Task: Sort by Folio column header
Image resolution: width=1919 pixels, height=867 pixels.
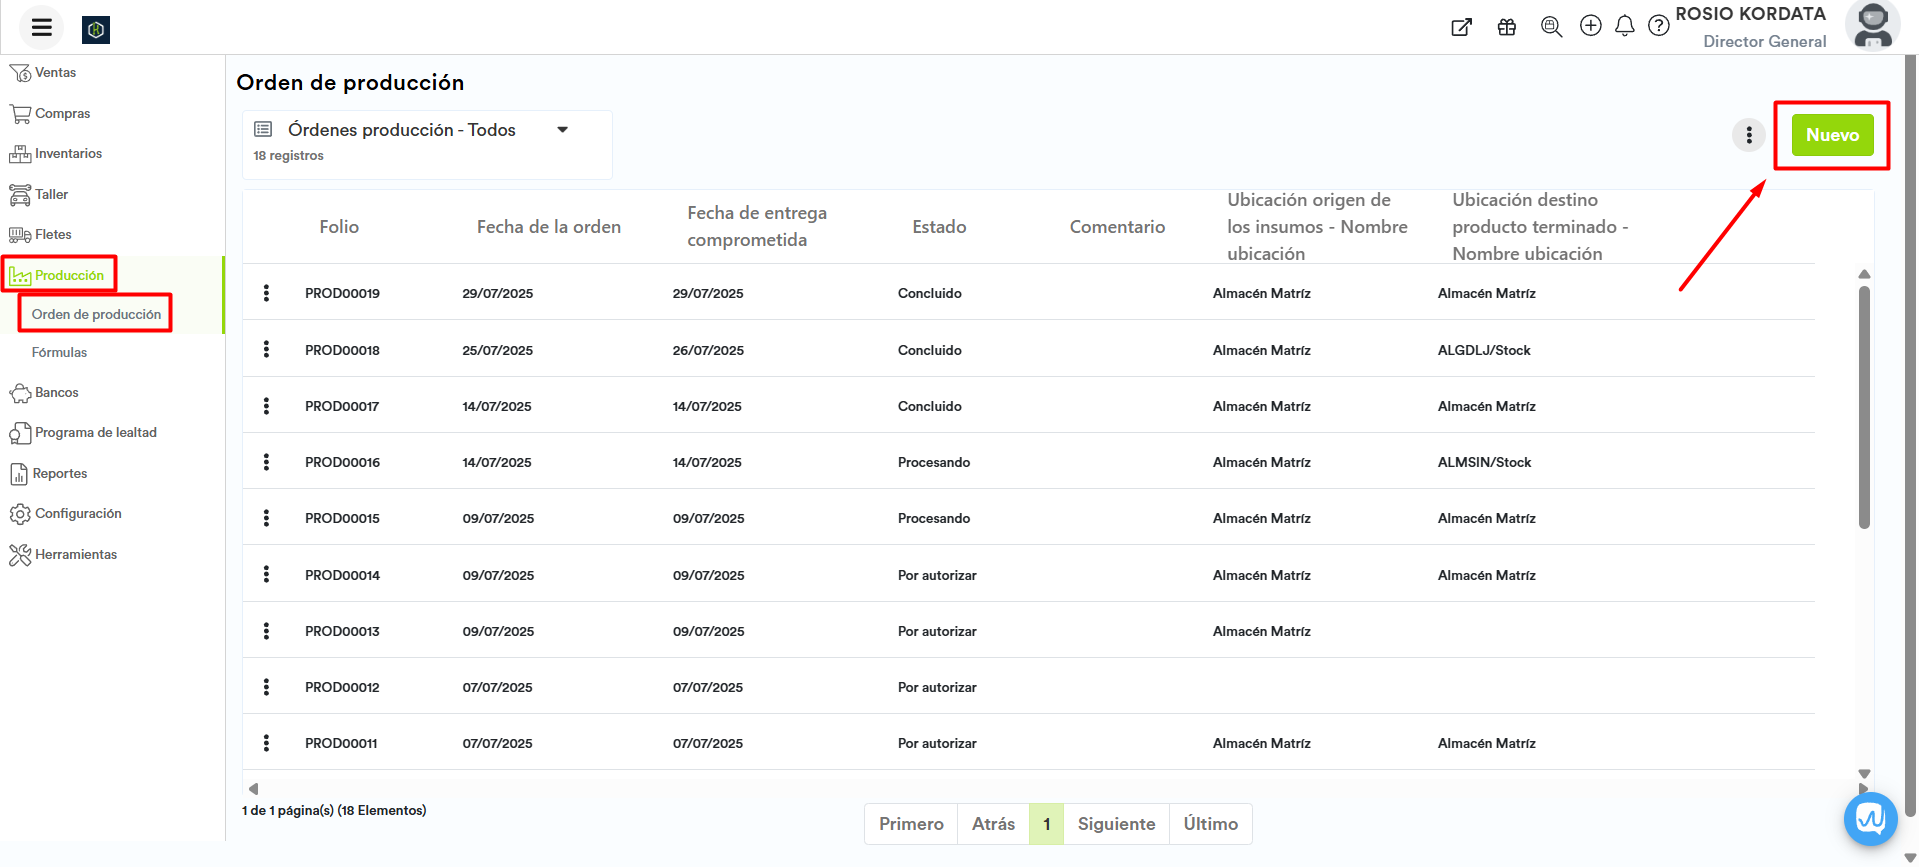Action: 339,227
